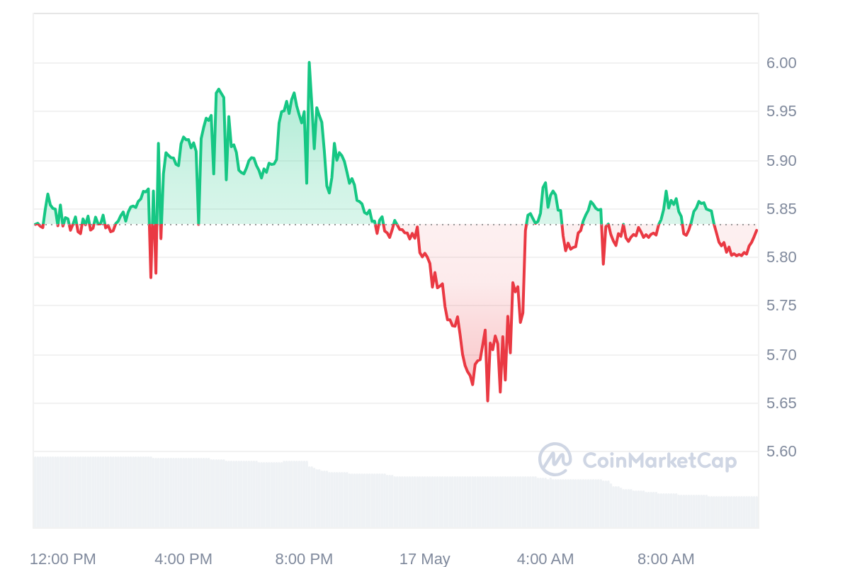The image size is (850, 567).
Task: Select the 5.90 price axis label
Action: pos(781,161)
